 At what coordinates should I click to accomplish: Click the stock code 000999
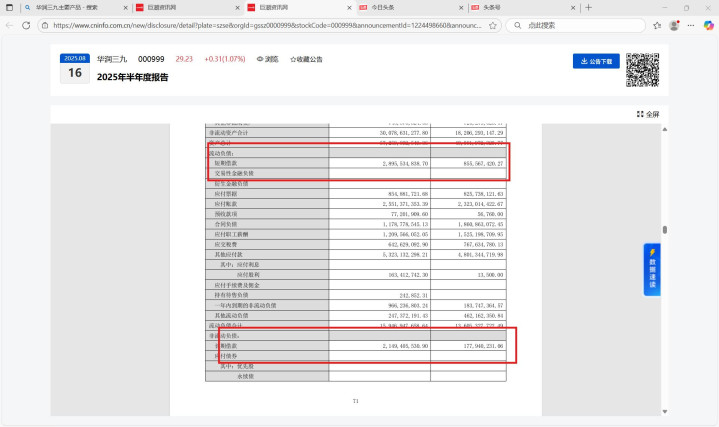pyautogui.click(x=151, y=59)
